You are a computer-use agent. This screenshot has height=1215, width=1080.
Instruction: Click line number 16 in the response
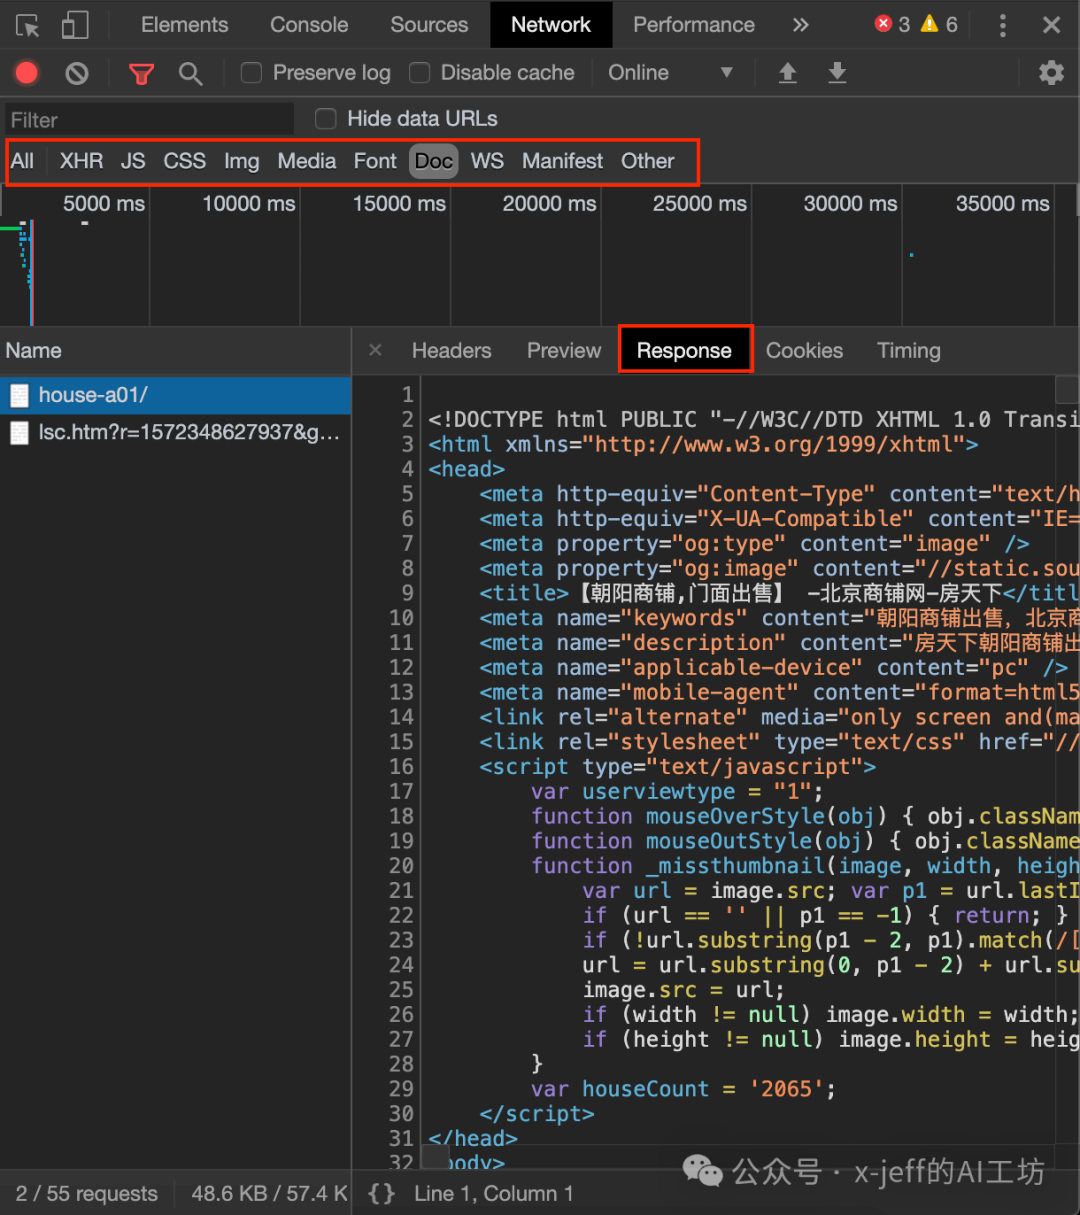coord(401,767)
